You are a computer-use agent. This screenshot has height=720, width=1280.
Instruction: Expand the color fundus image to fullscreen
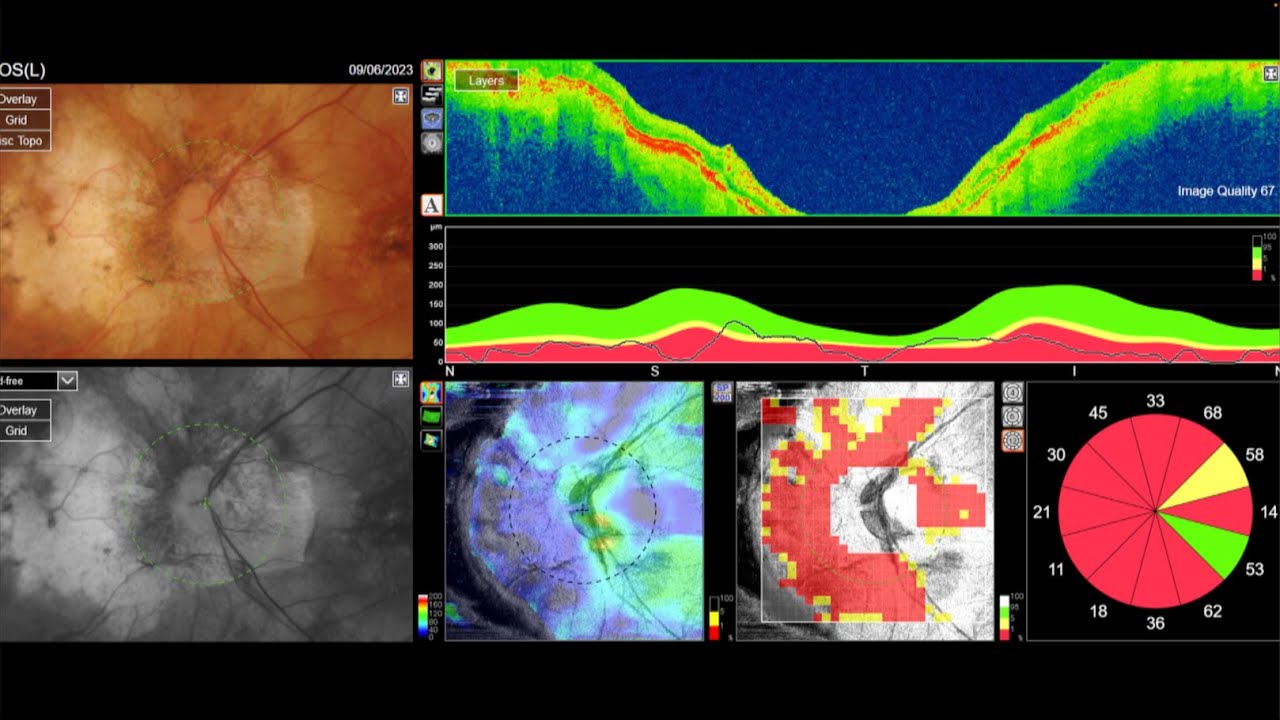[400, 96]
